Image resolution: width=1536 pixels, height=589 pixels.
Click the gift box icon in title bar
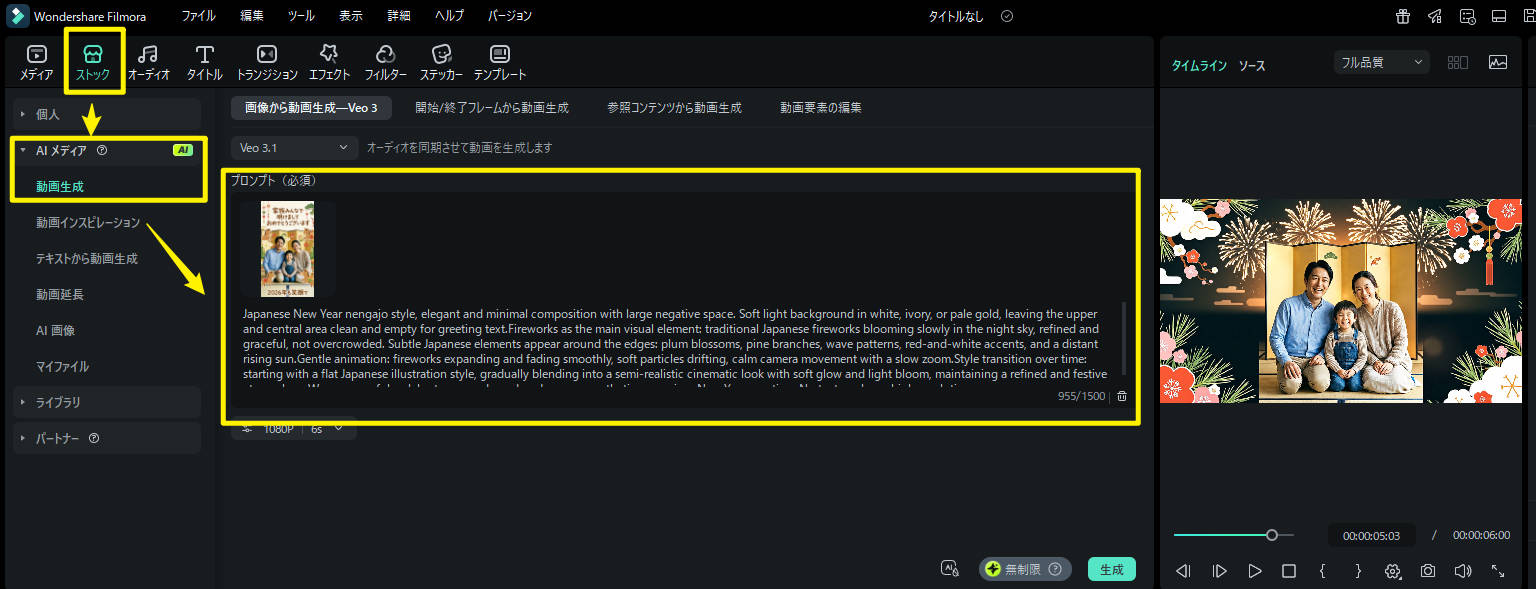(1403, 16)
